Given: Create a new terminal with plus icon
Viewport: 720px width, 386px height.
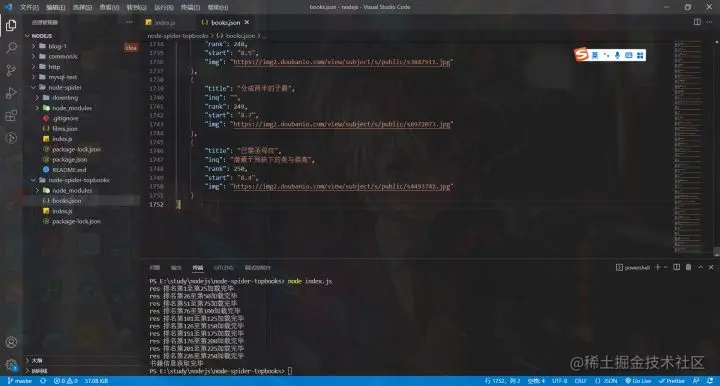Looking at the screenshot, I should tap(658, 267).
